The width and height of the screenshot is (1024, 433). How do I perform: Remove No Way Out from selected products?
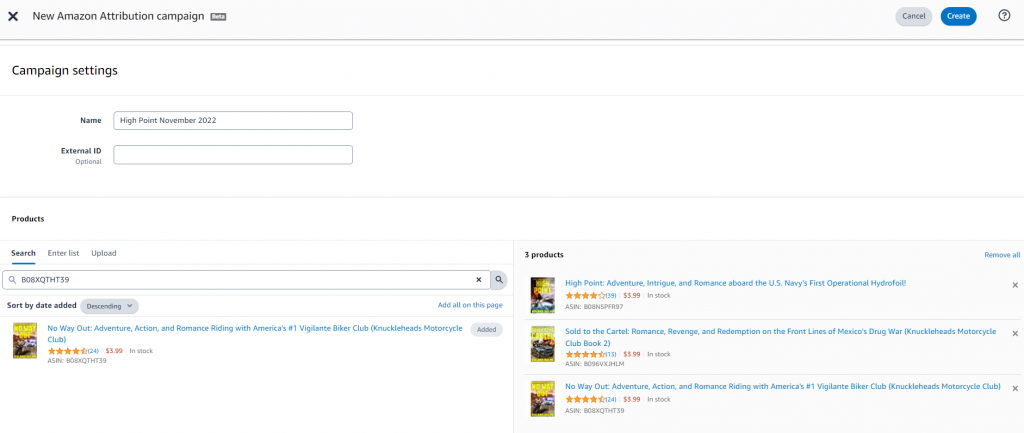1015,388
